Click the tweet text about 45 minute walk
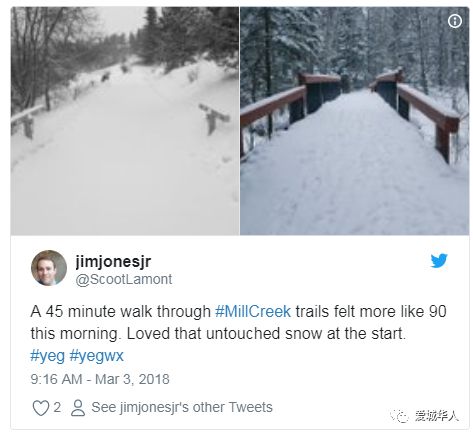Image resolution: width=473 pixels, height=436 pixels. click(238, 323)
